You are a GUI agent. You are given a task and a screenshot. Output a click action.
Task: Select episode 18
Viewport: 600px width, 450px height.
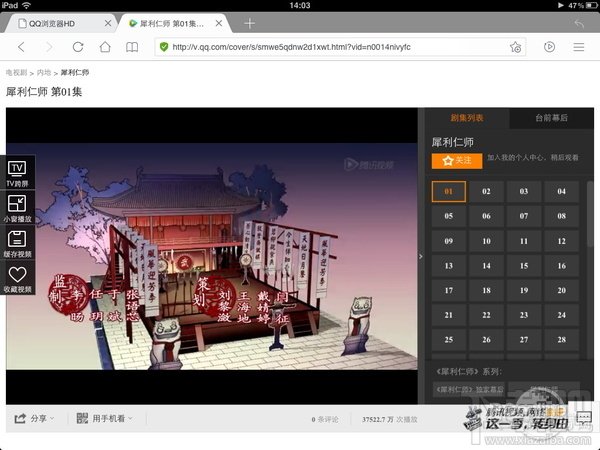[x=486, y=290]
